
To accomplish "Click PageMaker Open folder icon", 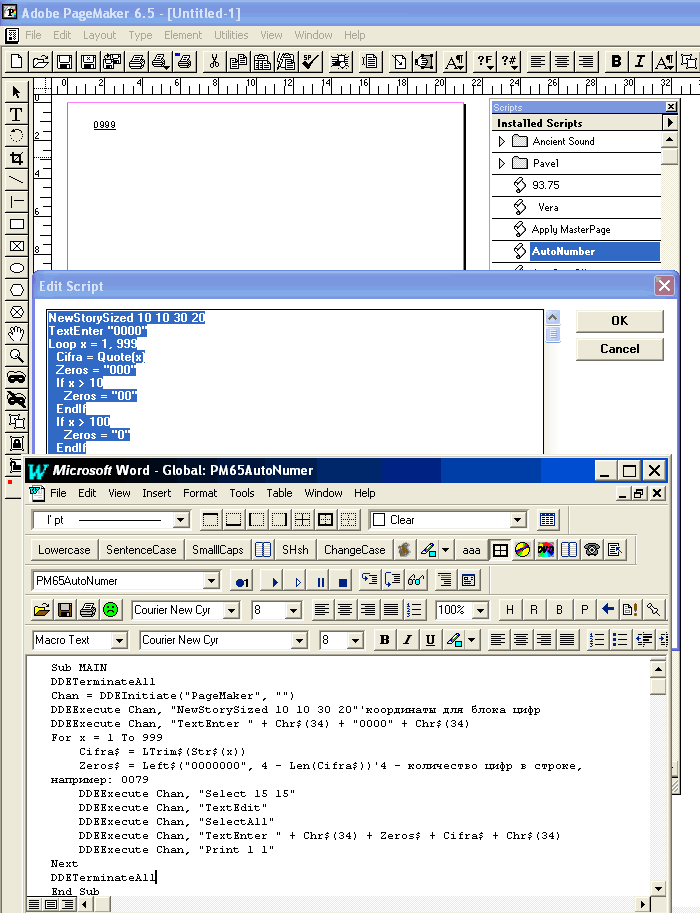I will click(x=40, y=61).
